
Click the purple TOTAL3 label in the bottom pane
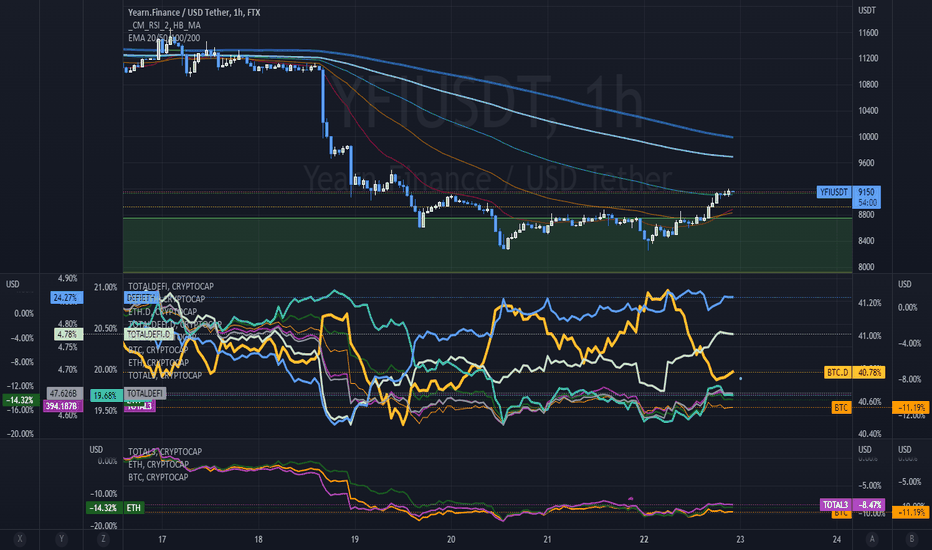(835, 505)
